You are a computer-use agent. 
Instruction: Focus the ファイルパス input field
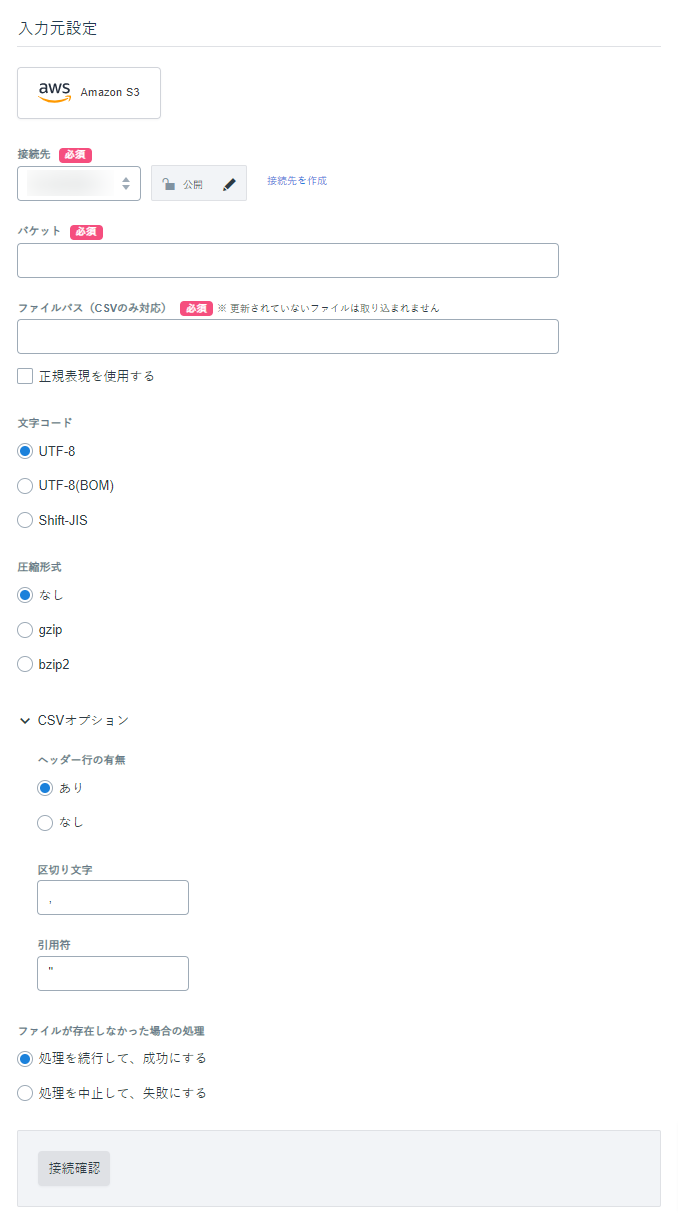288,336
